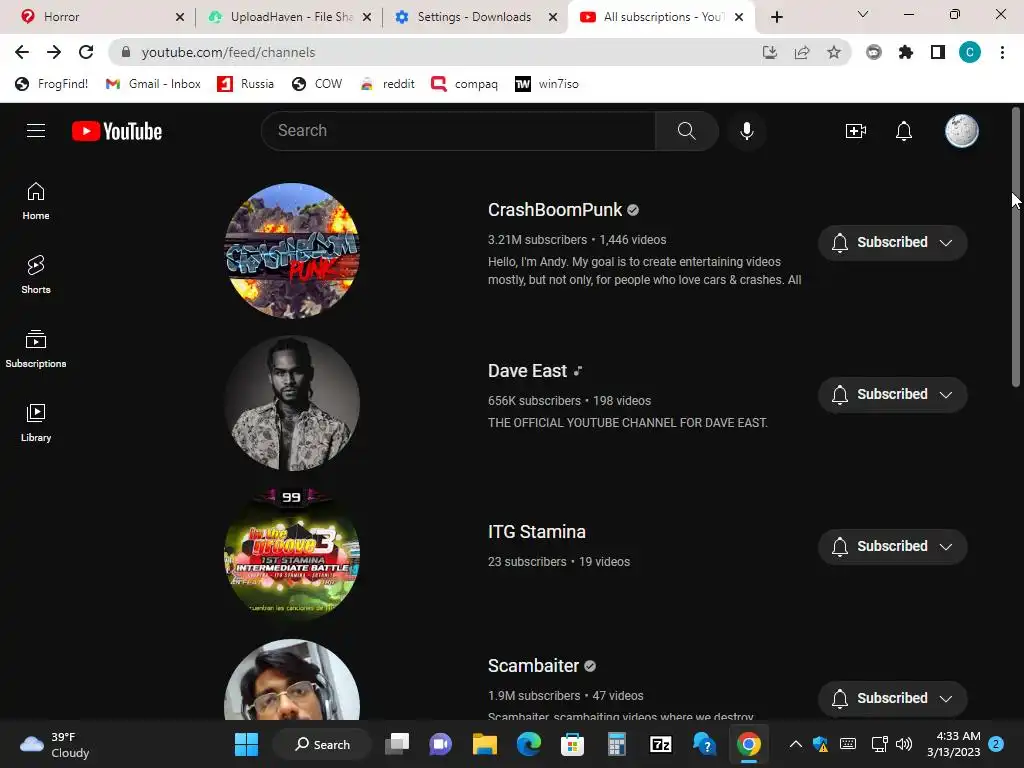
Task: Switch to Settings - Downloads tab
Action: pos(473,17)
